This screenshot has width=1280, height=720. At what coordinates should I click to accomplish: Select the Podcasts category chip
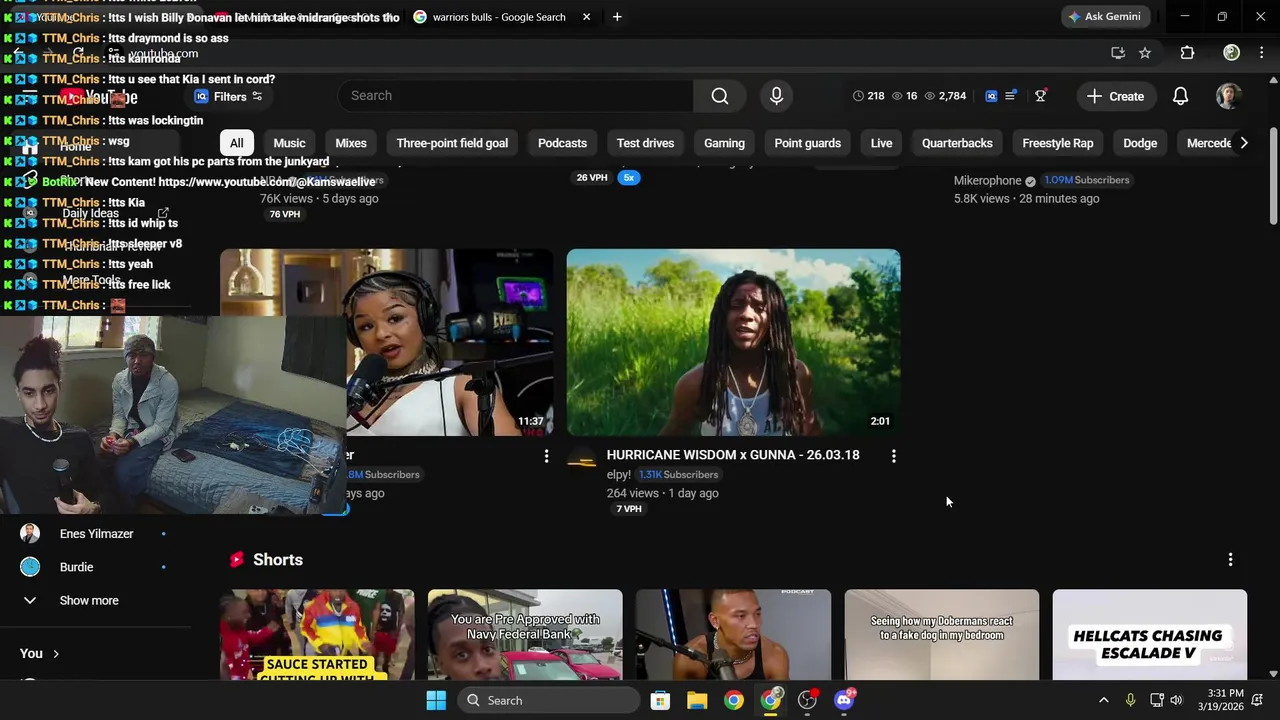click(x=562, y=143)
